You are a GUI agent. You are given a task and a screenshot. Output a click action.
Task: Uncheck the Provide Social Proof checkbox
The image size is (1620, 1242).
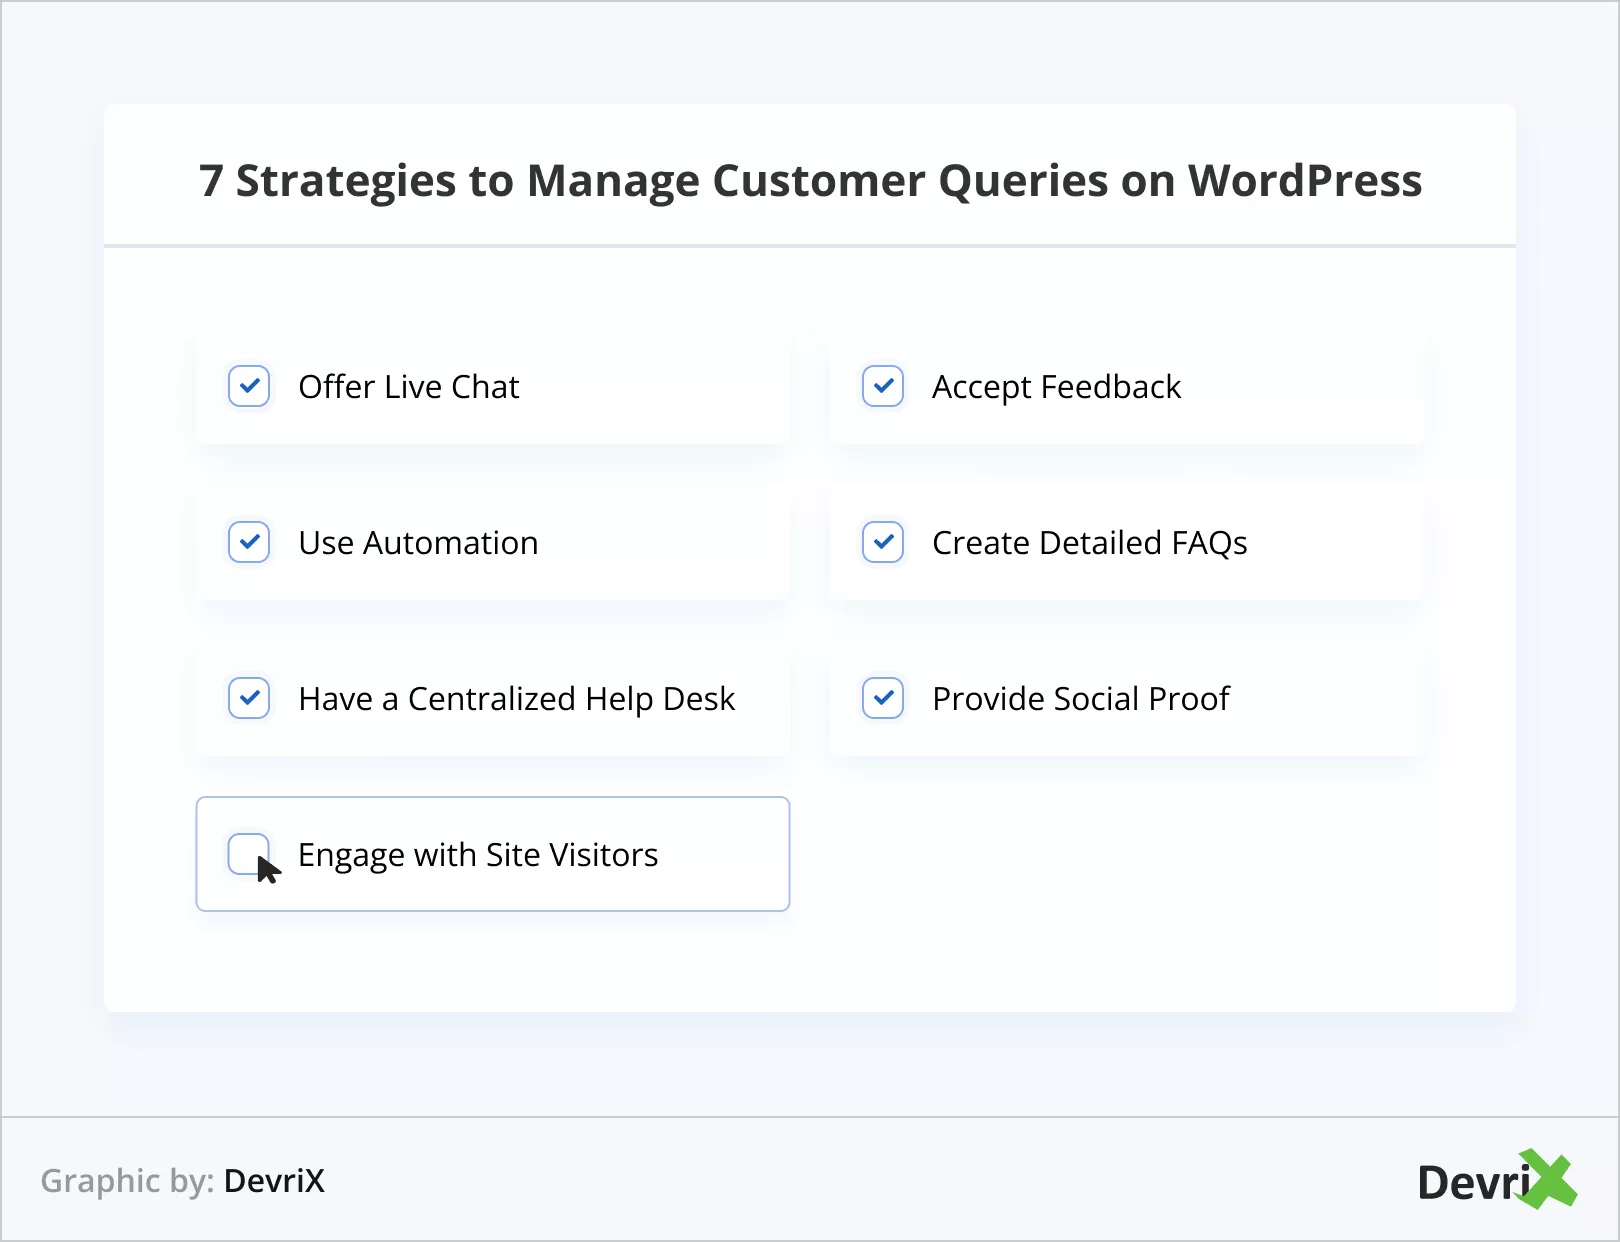[883, 698]
